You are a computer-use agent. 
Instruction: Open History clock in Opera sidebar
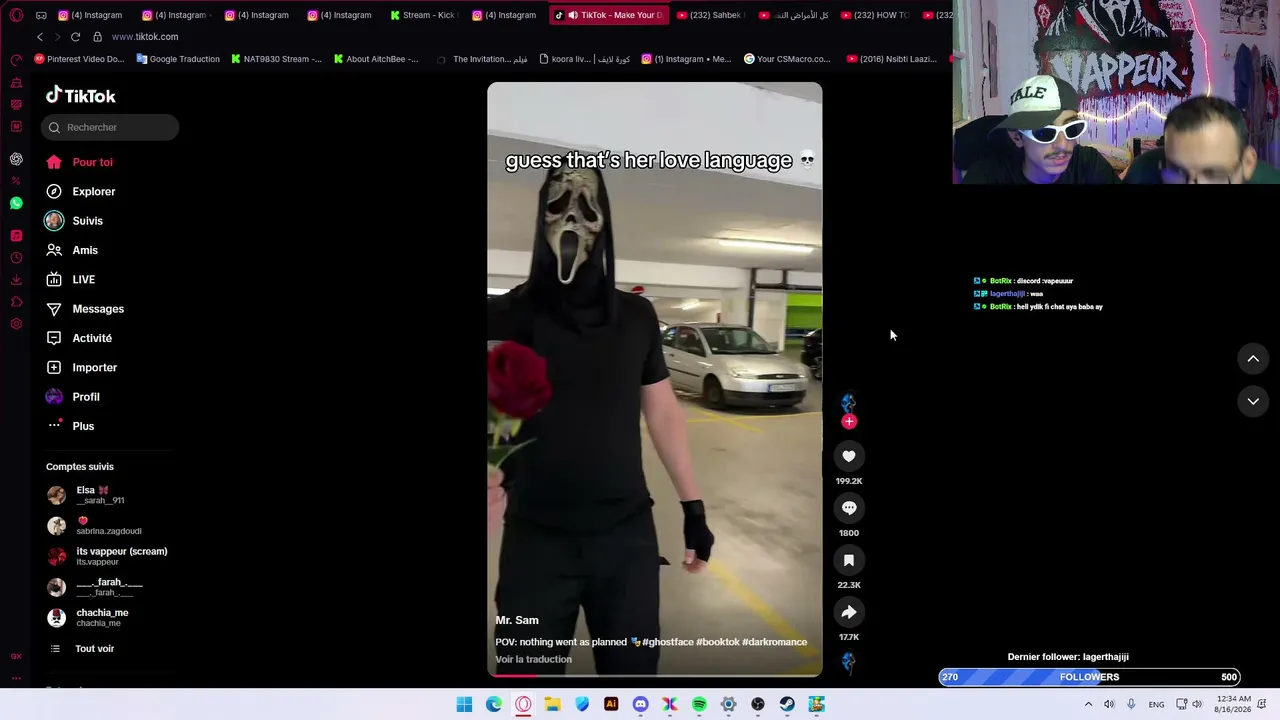click(16, 258)
